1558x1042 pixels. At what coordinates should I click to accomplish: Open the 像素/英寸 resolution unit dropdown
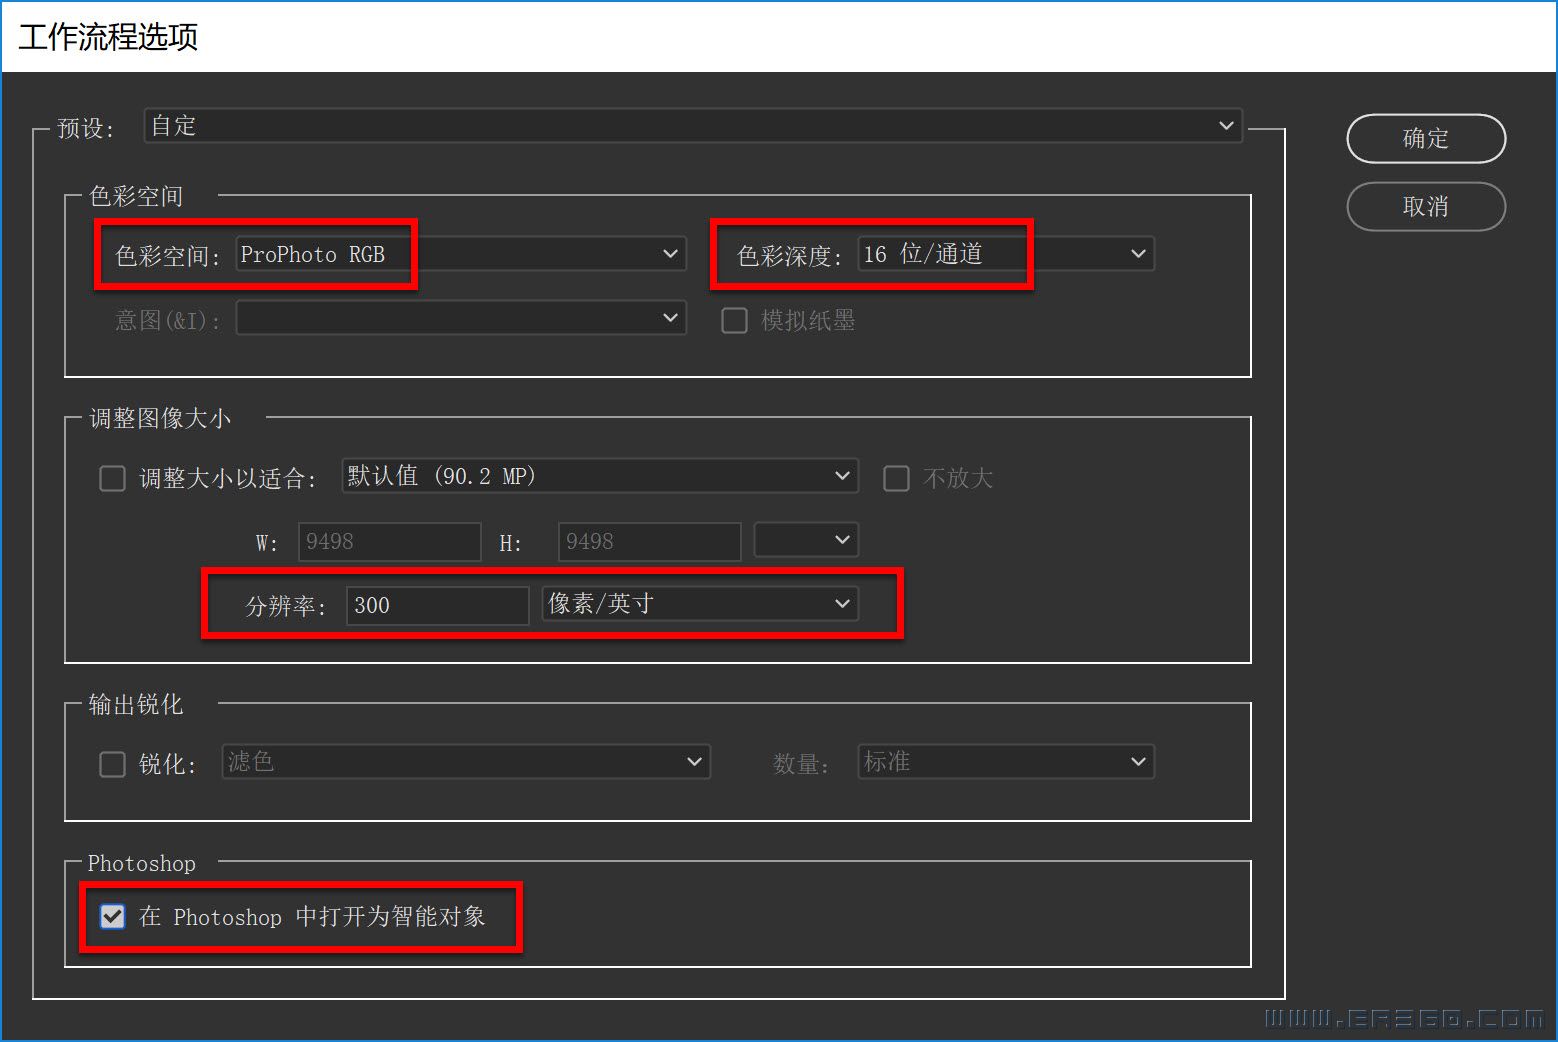coord(700,604)
